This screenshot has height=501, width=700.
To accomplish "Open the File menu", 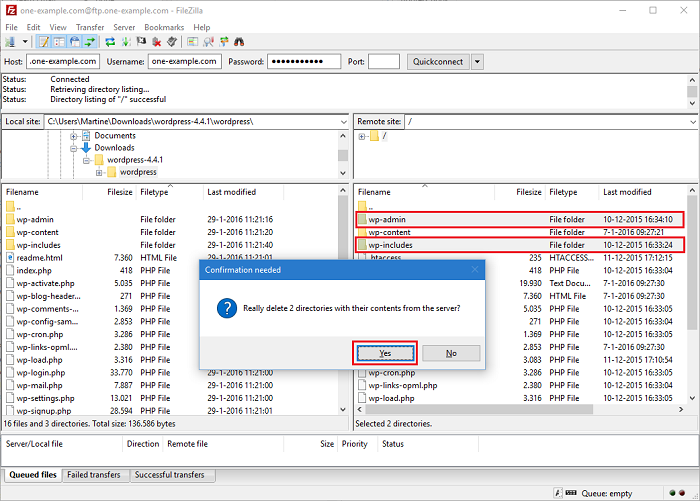I will click(x=12, y=27).
